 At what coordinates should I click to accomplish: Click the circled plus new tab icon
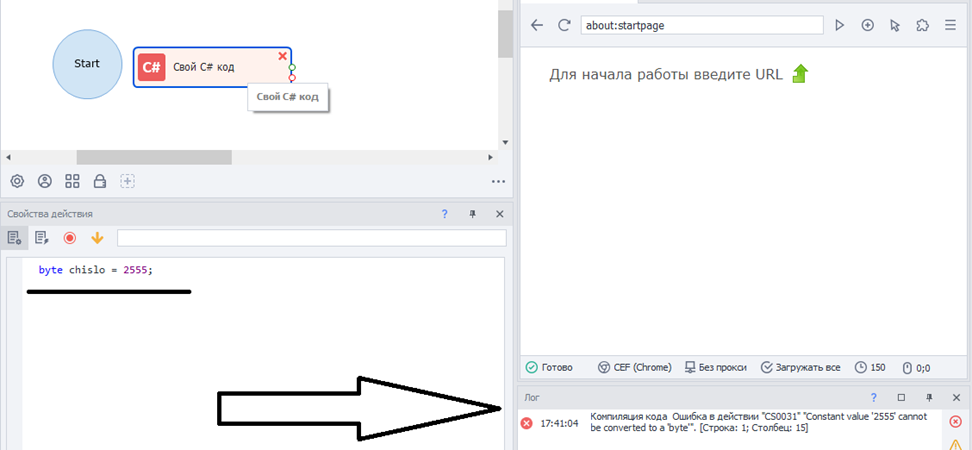868,25
